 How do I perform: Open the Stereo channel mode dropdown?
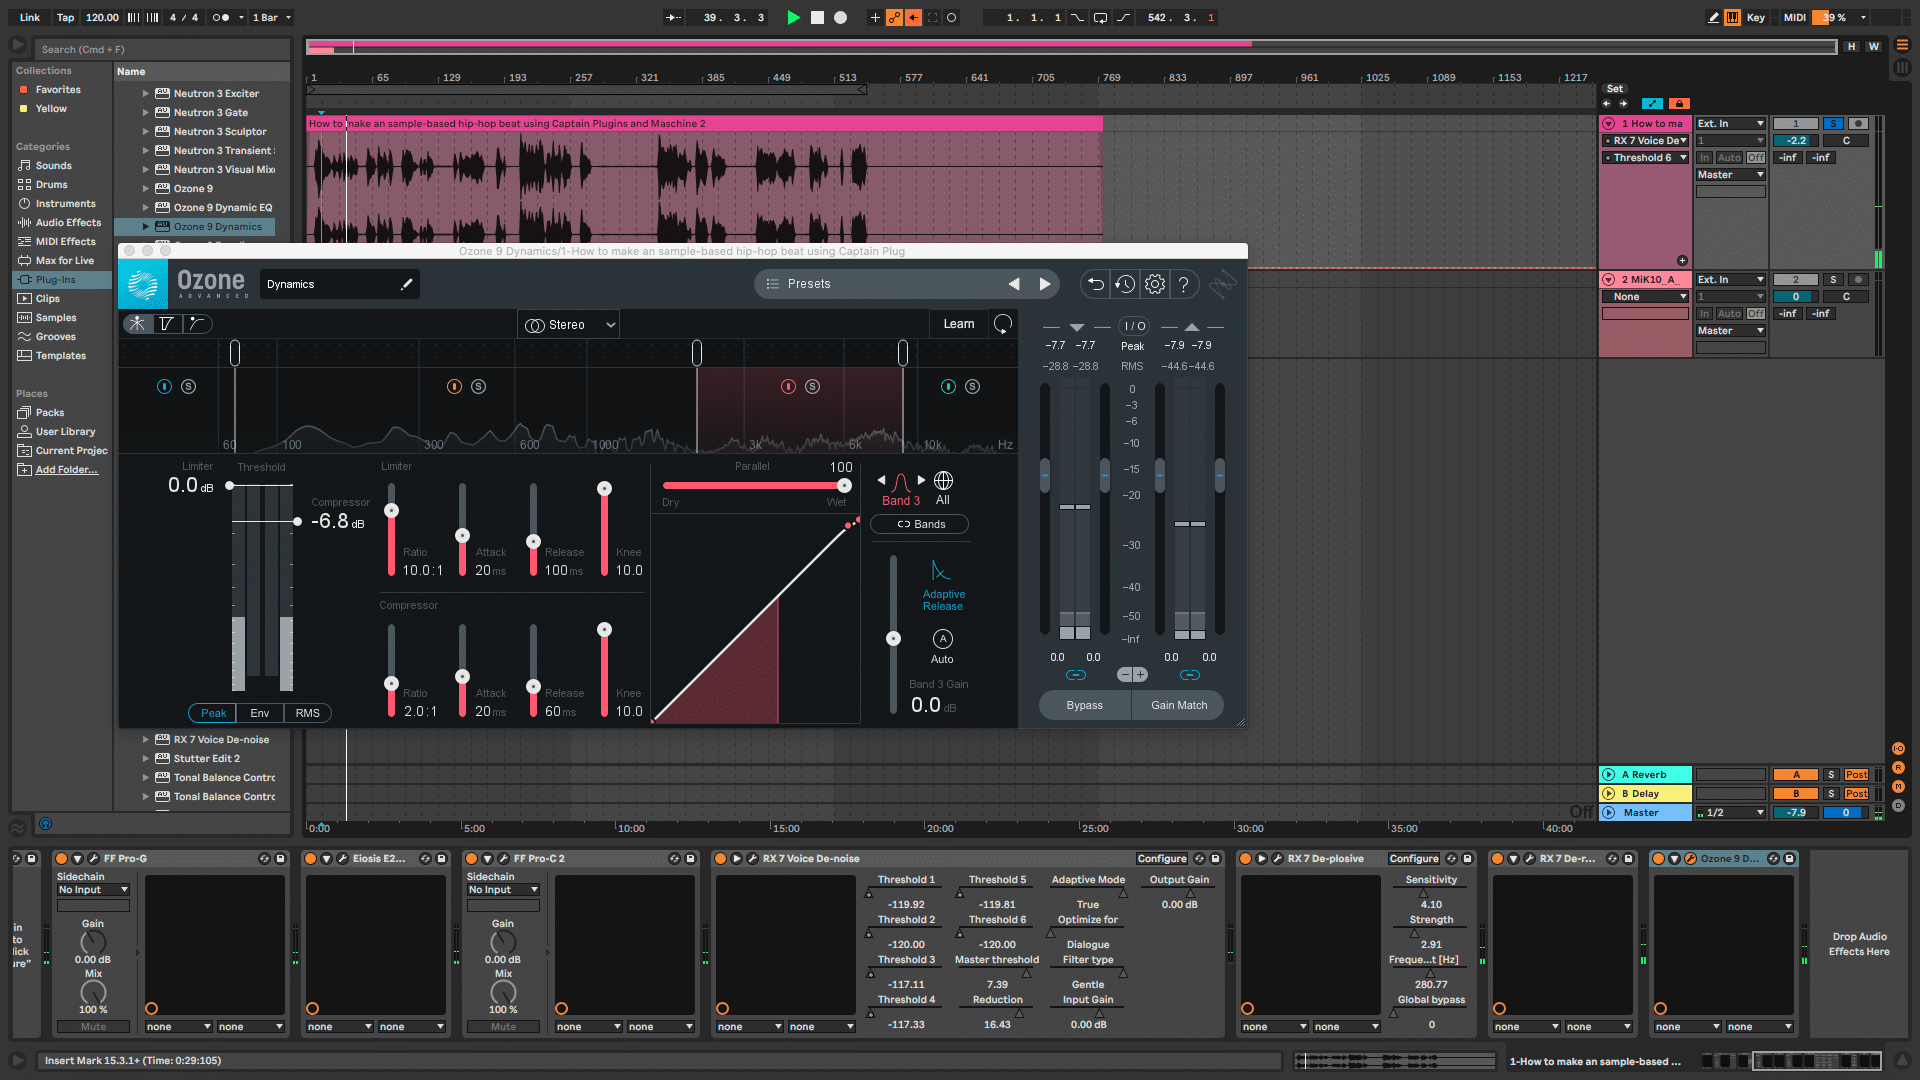[x=569, y=325]
